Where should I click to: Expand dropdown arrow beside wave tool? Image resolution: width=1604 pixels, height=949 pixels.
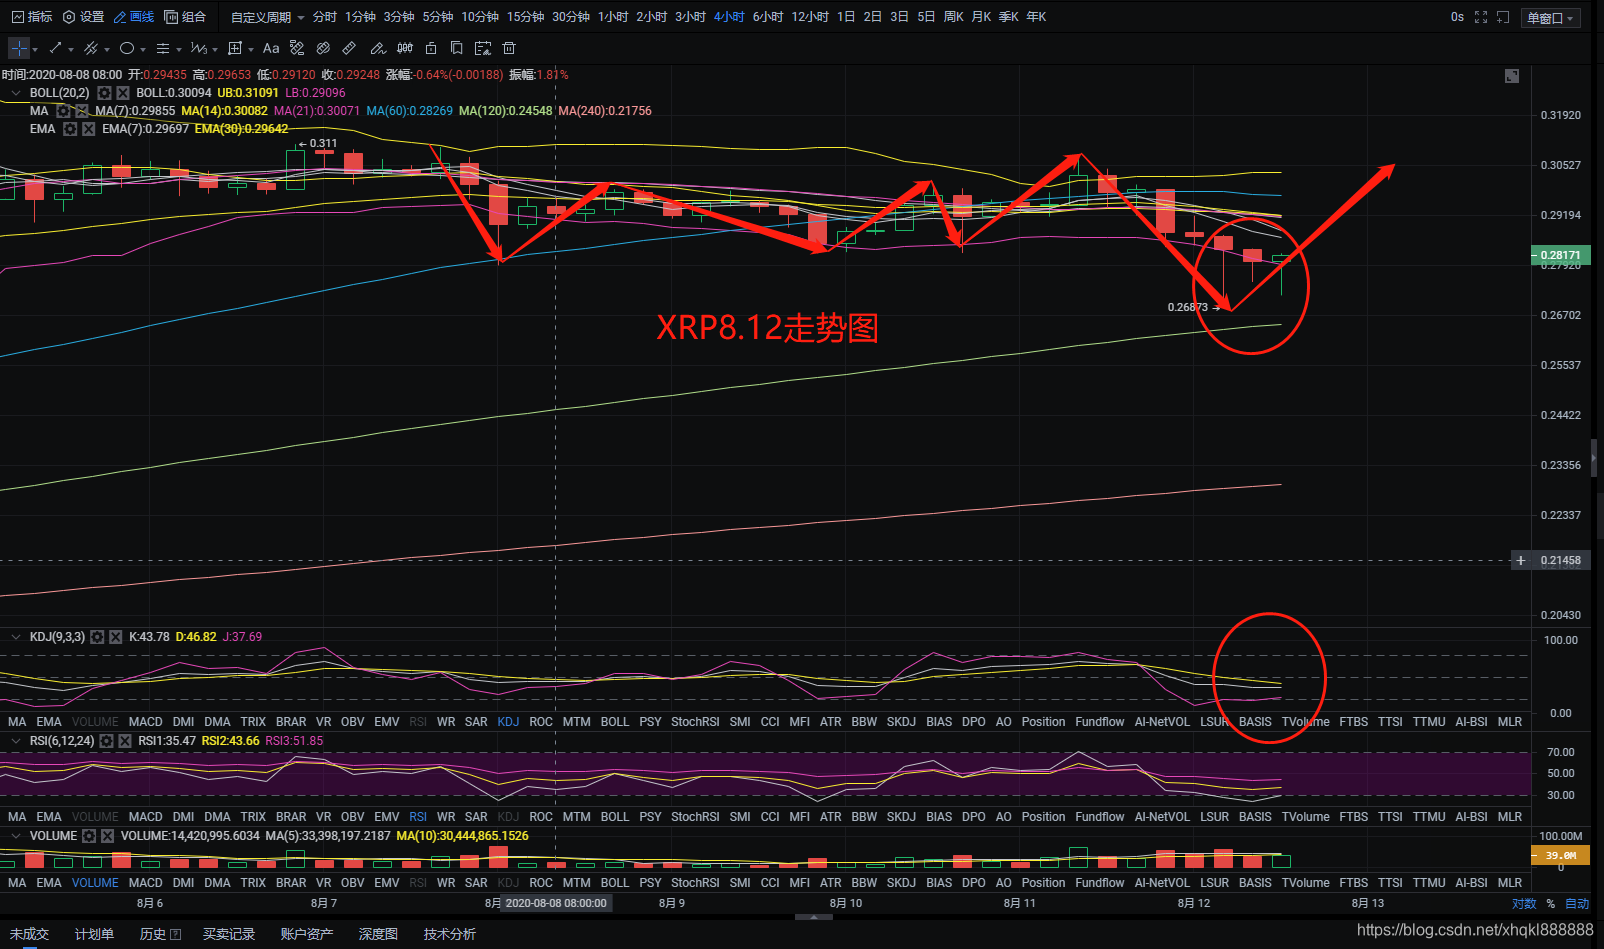[214, 49]
